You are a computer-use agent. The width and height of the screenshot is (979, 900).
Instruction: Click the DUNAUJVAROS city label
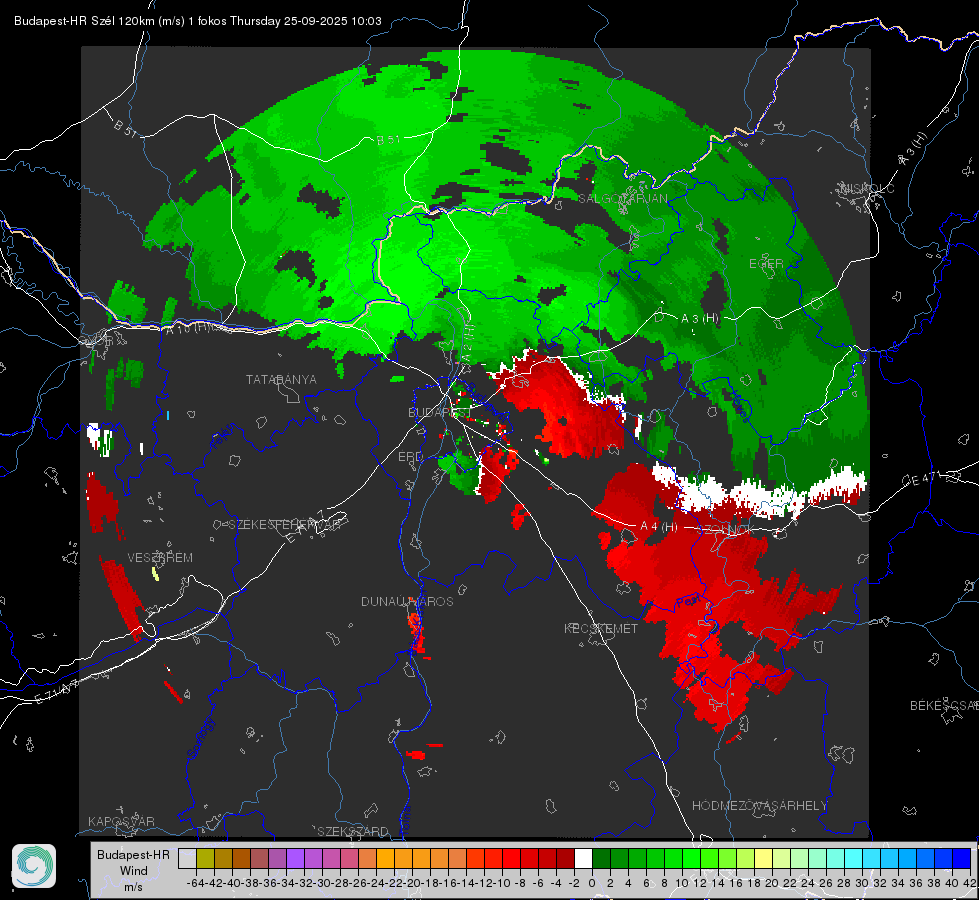pyautogui.click(x=407, y=601)
